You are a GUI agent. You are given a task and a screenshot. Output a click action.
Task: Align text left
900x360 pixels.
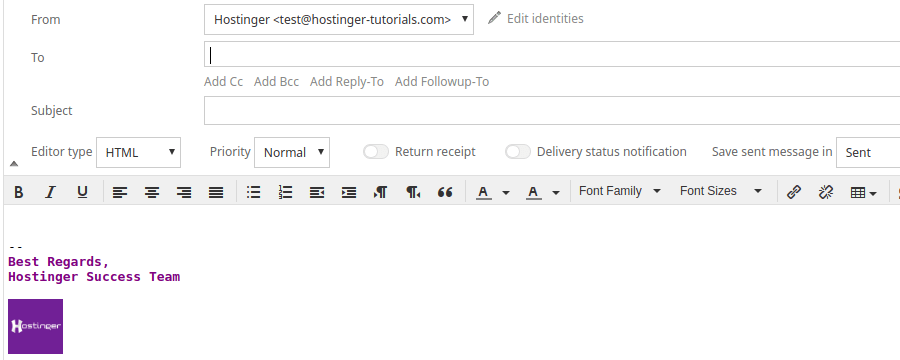coord(119,192)
